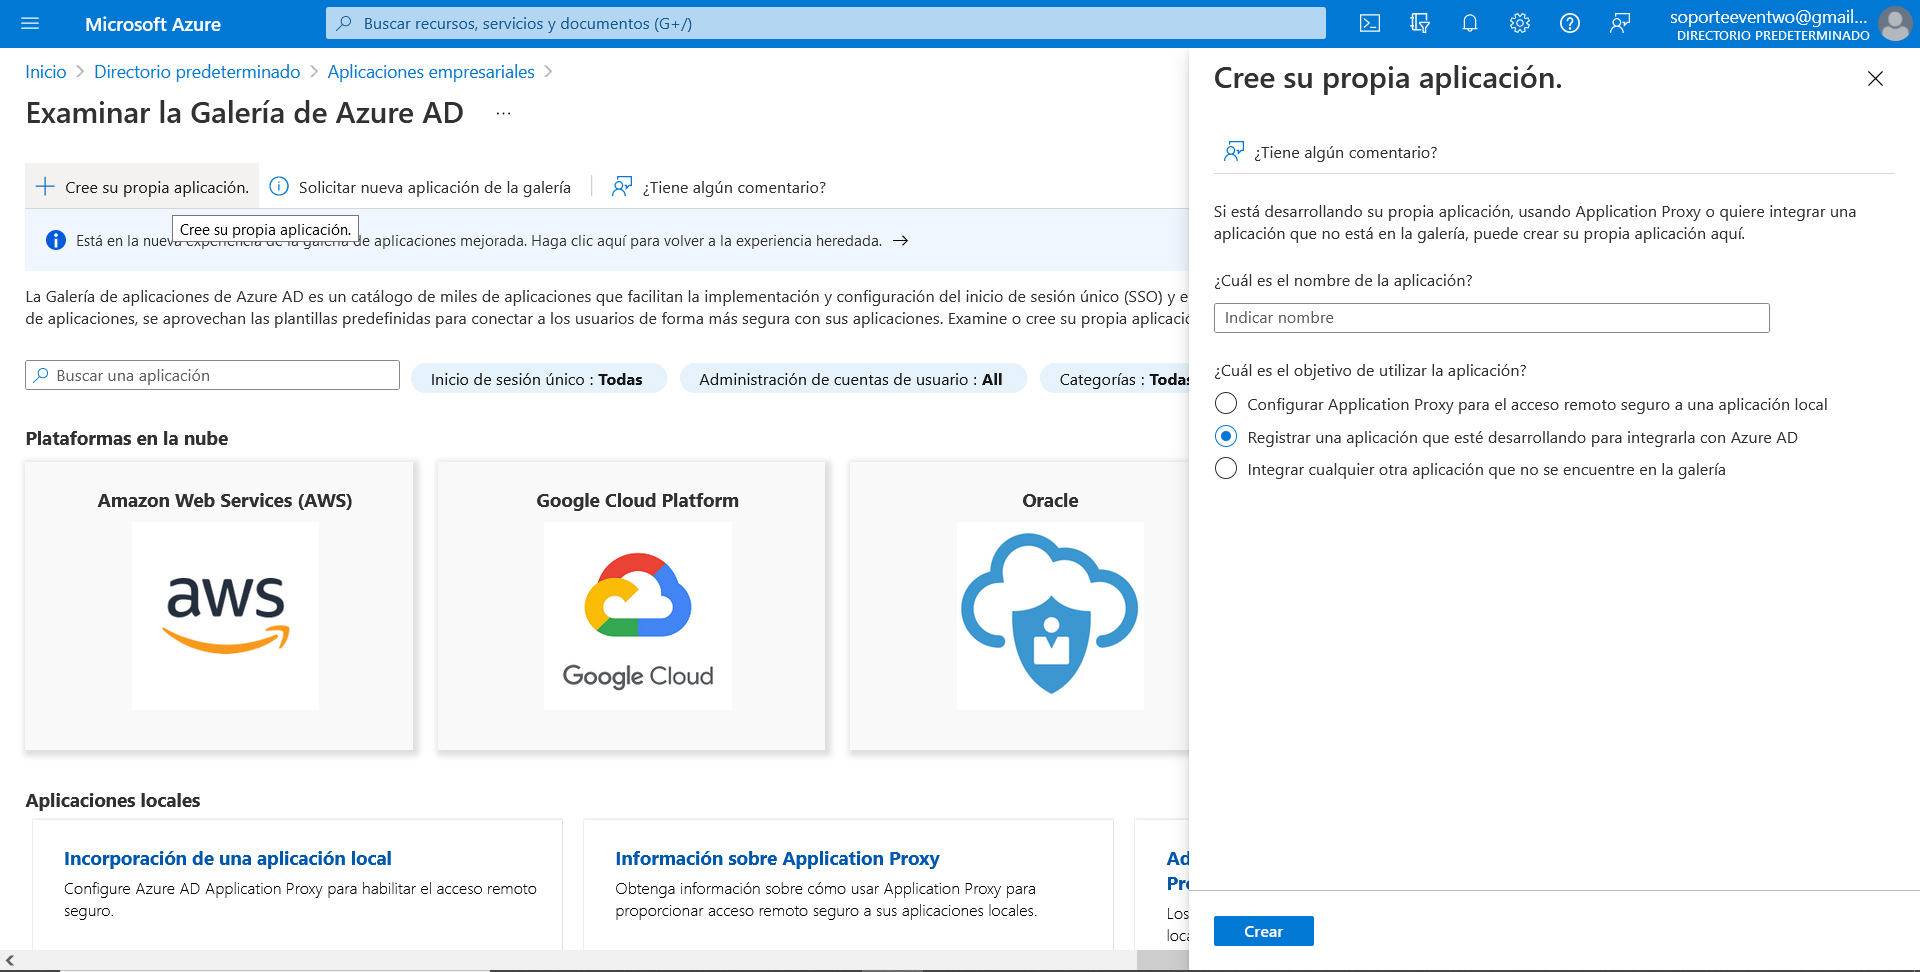
Task: Open directories and subscriptions filter icon
Action: 1420,23
